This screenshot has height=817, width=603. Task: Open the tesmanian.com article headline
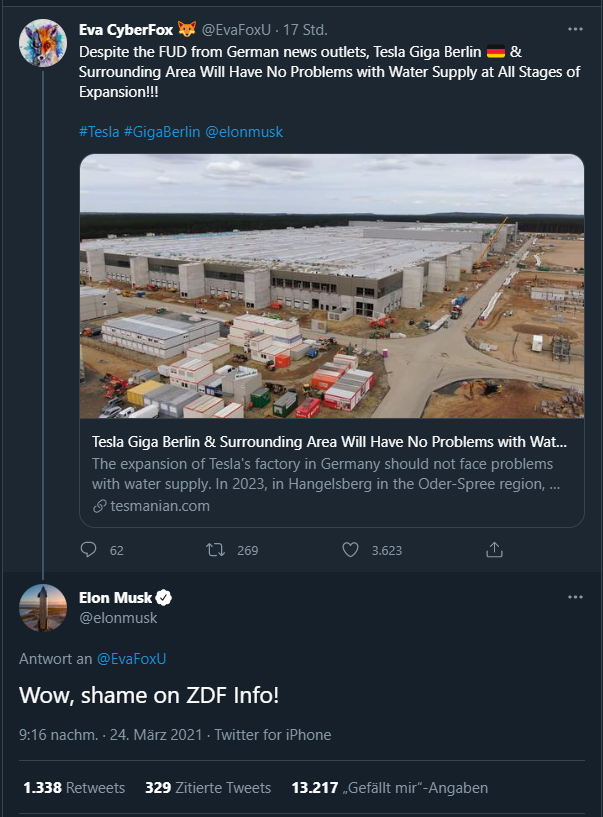pyautogui.click(x=329, y=441)
